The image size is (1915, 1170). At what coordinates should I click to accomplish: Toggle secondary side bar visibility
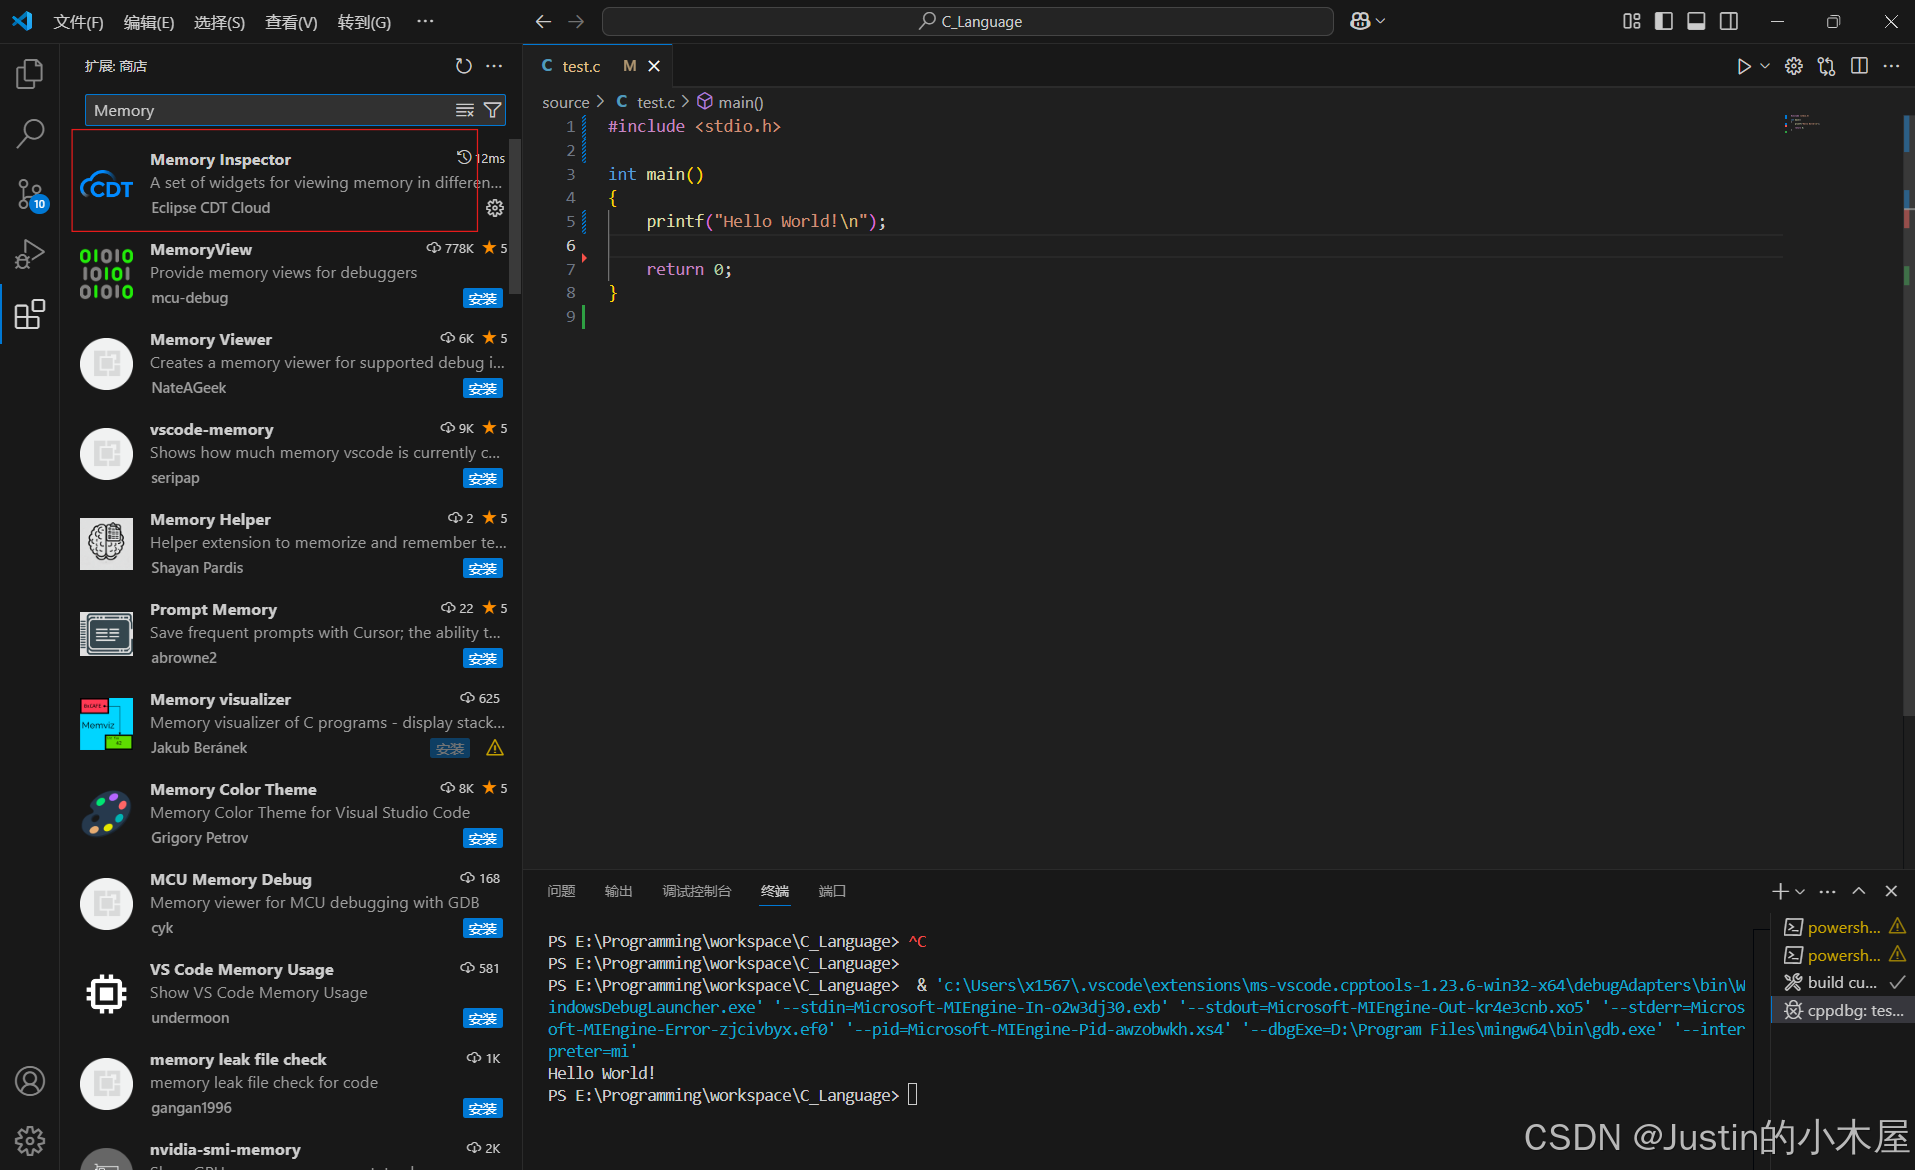[x=1729, y=21]
